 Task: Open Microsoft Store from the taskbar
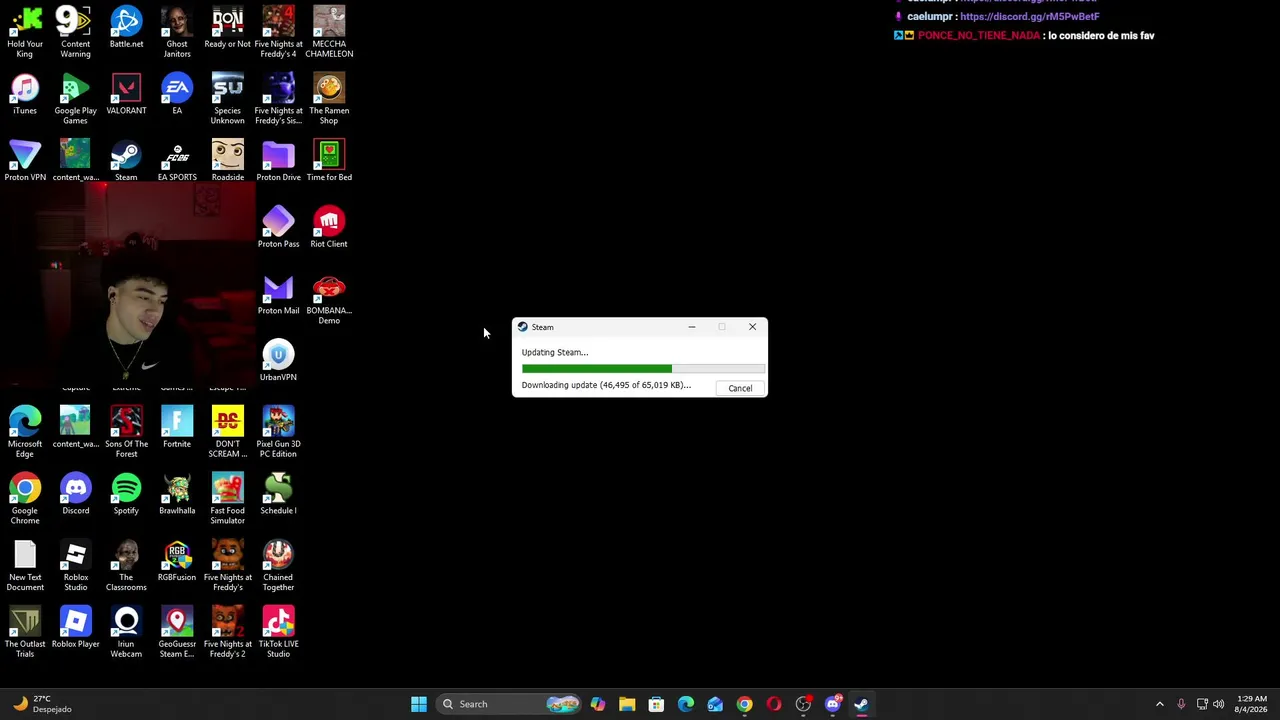tap(656, 704)
